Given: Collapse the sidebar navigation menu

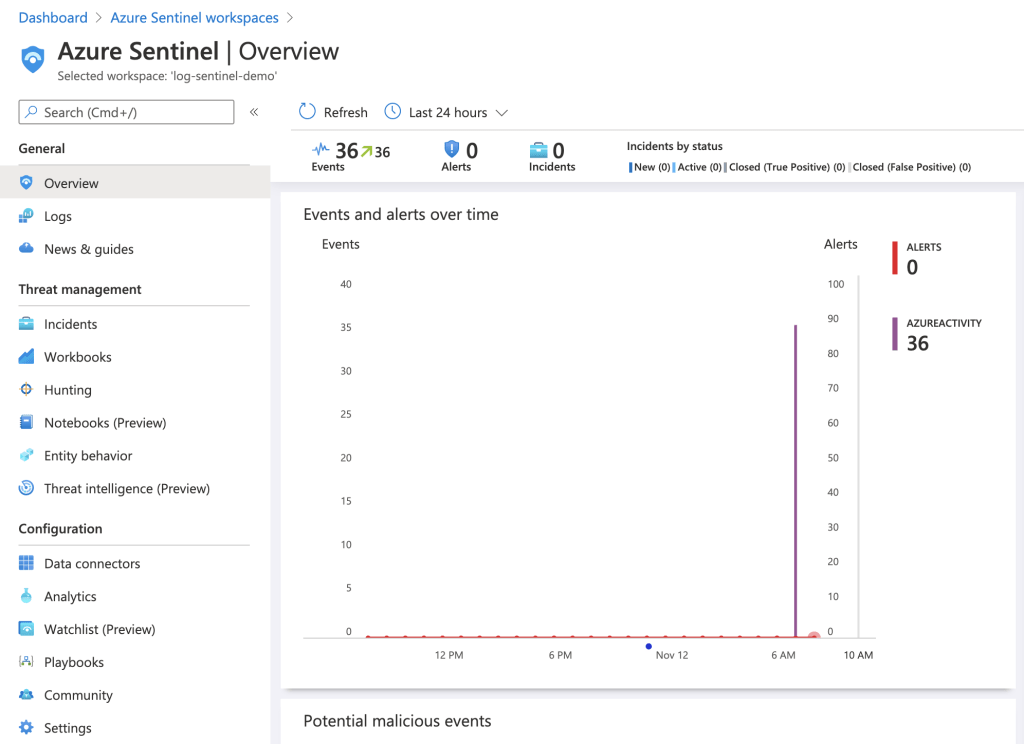Looking at the screenshot, I should (254, 112).
